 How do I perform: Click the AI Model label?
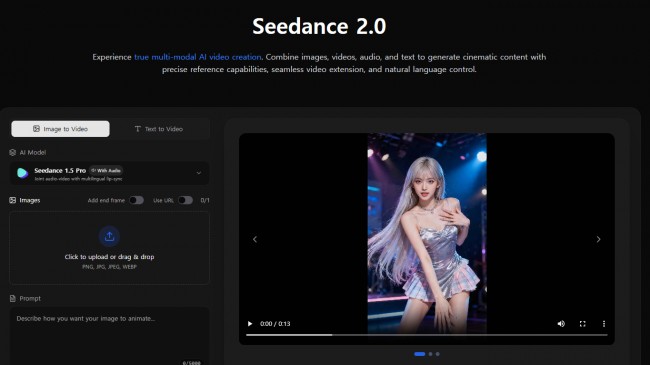tap(33, 153)
